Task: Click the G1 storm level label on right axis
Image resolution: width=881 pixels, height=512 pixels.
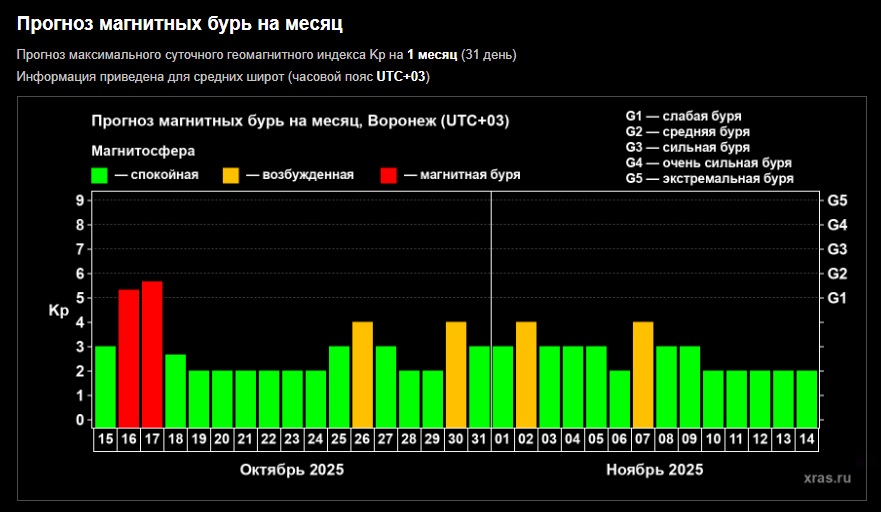Action: click(x=837, y=298)
